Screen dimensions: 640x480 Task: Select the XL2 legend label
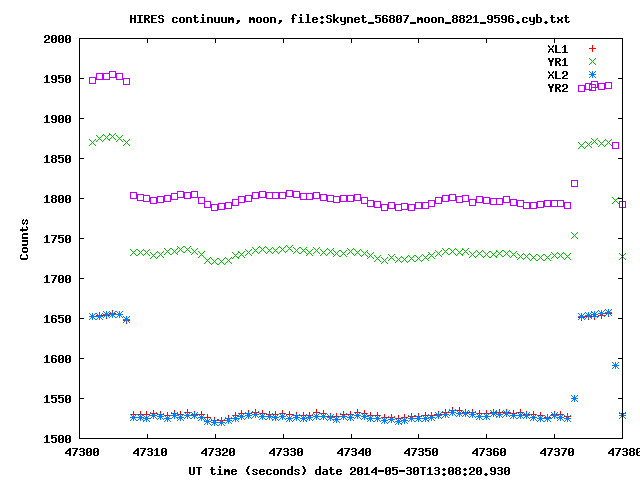click(x=558, y=75)
